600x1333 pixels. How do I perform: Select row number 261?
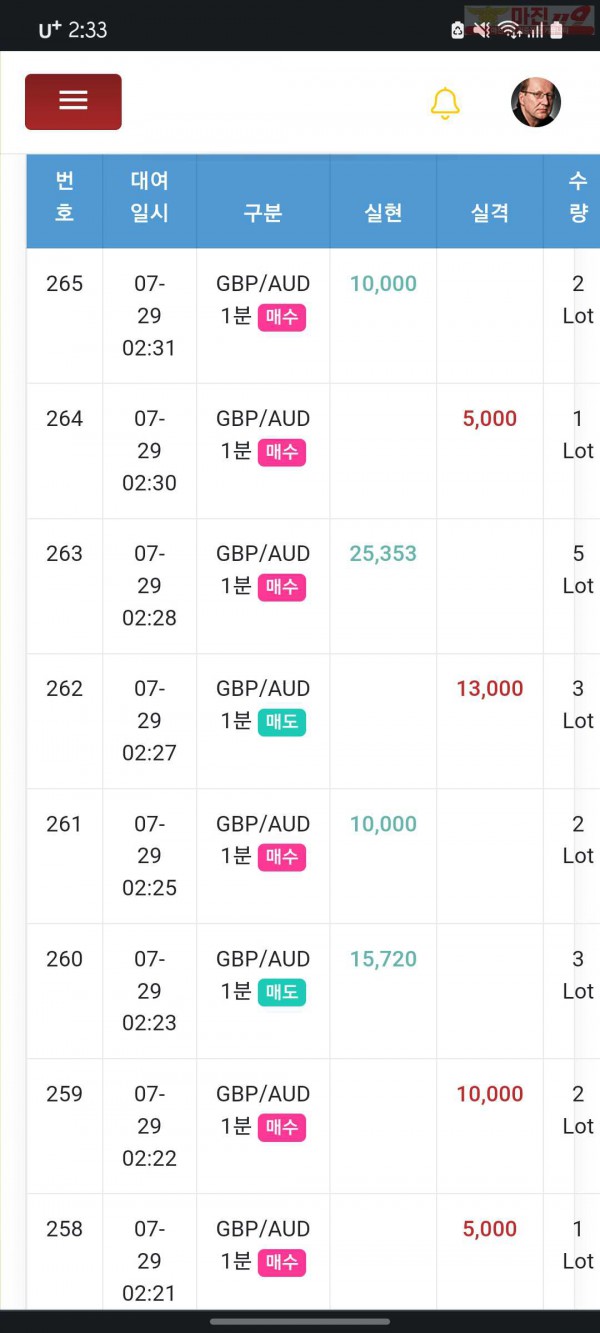click(x=64, y=824)
